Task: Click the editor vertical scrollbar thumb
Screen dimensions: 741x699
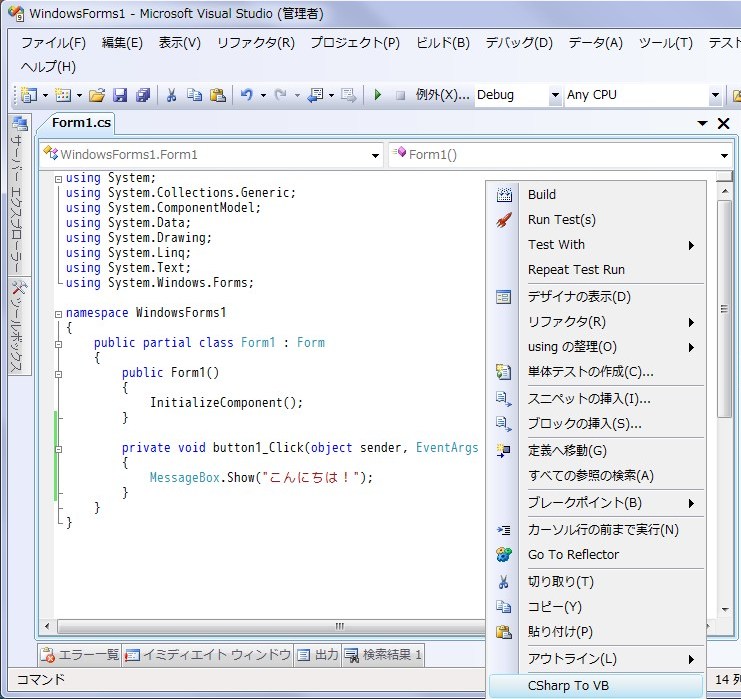Action: (724, 309)
